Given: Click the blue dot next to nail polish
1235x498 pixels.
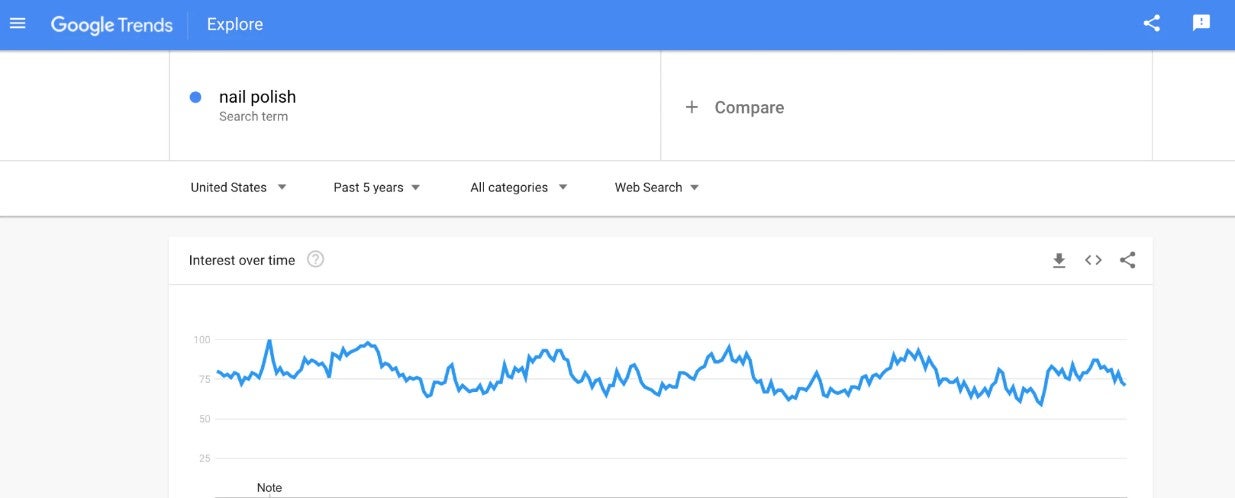Looking at the screenshot, I should [x=196, y=97].
